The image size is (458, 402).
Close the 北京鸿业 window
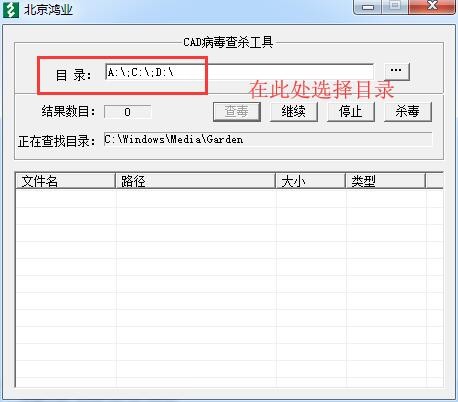point(432,6)
